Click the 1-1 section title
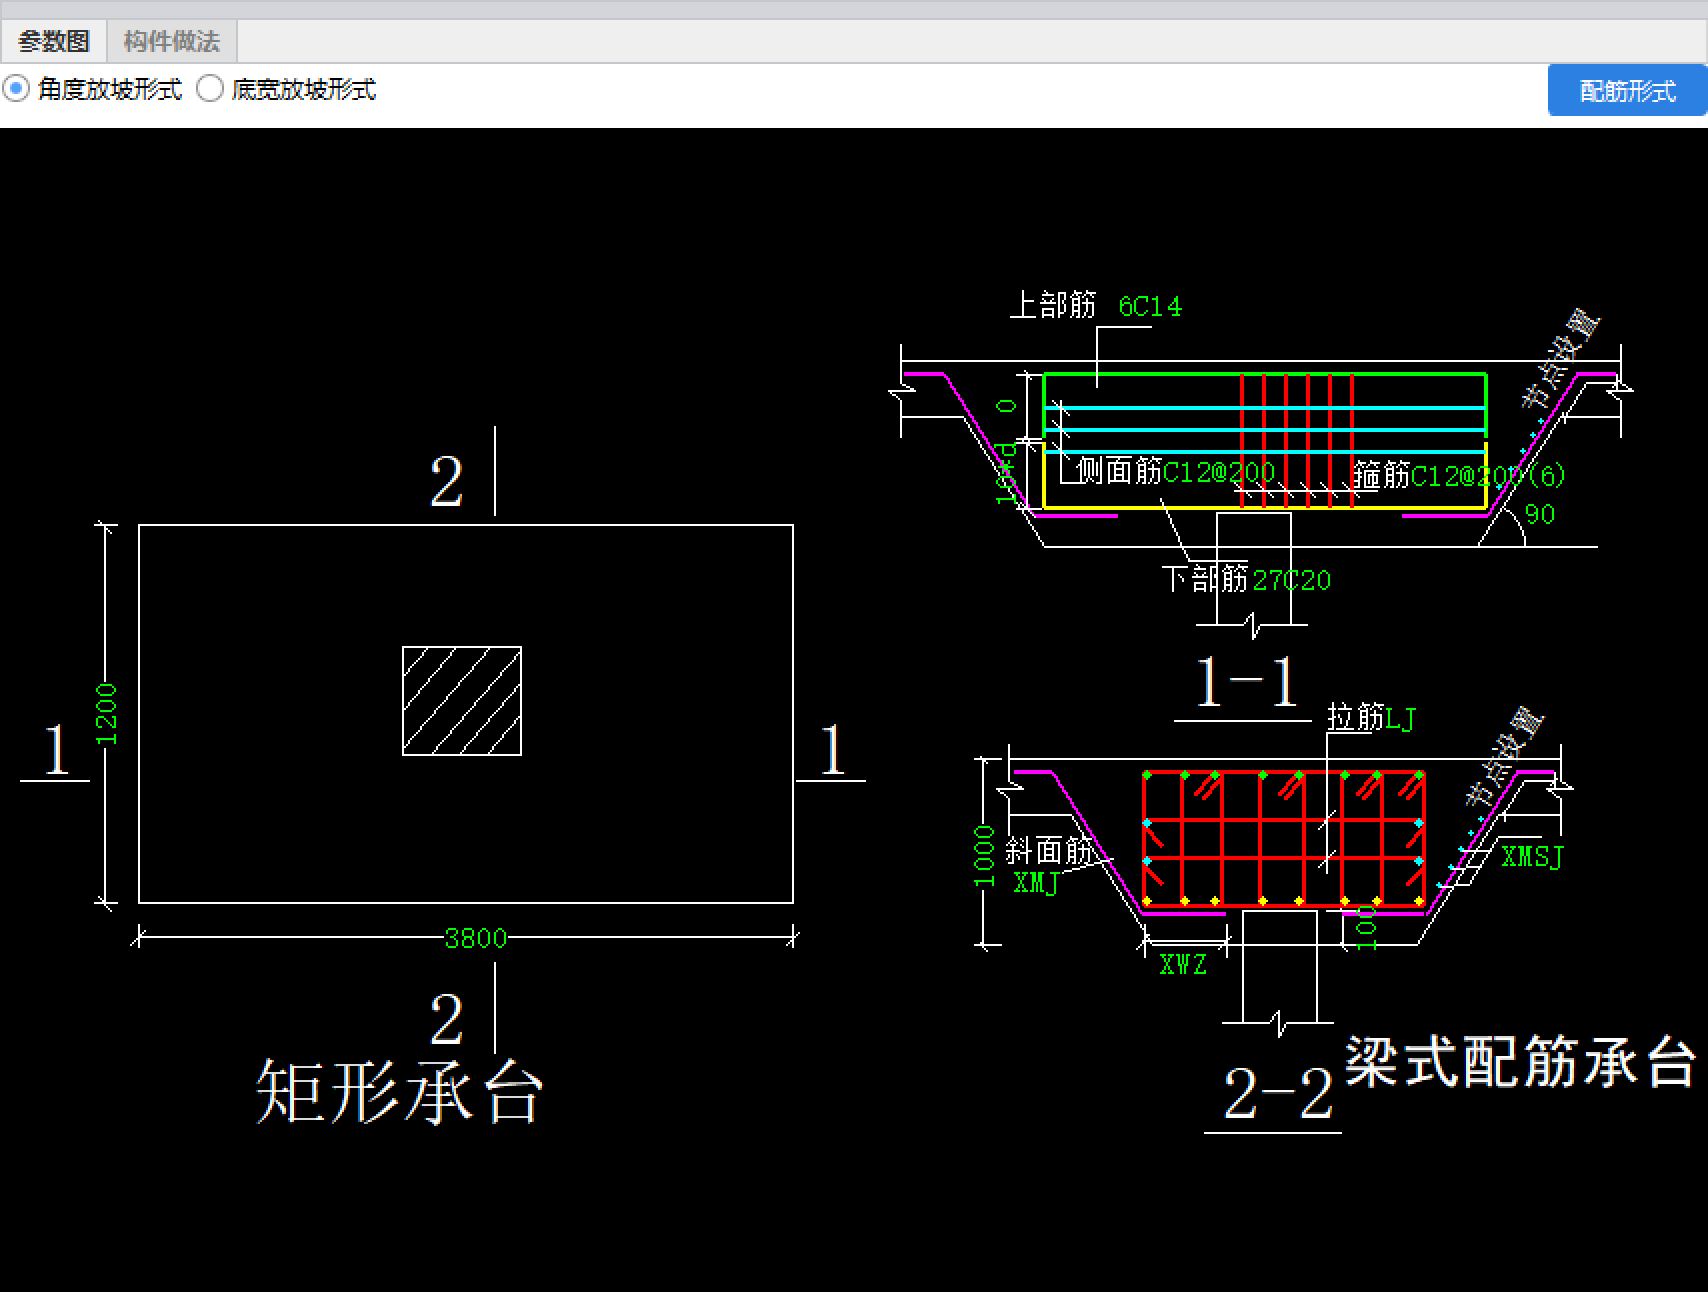1708x1292 pixels. point(1247,684)
